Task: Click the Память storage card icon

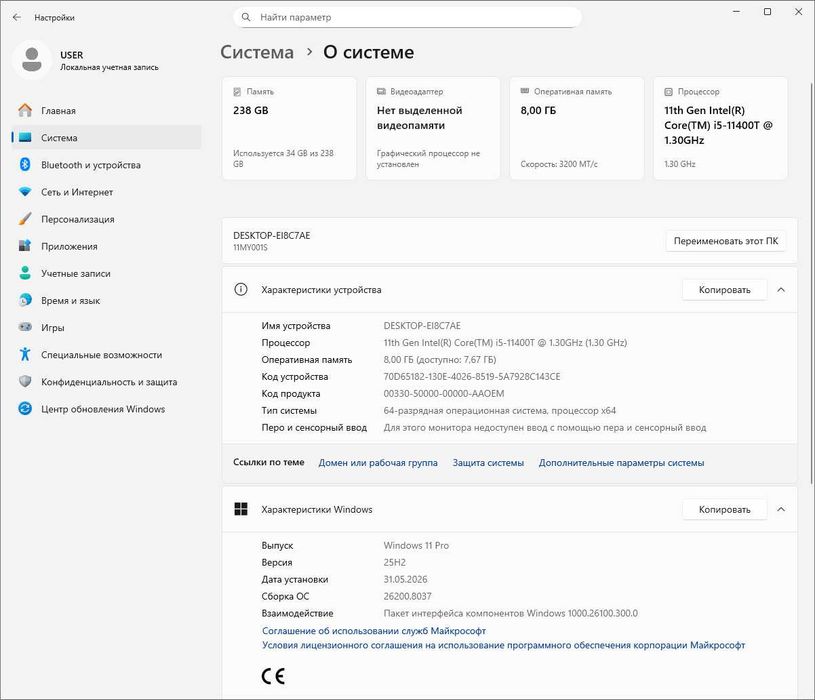Action: pos(237,91)
